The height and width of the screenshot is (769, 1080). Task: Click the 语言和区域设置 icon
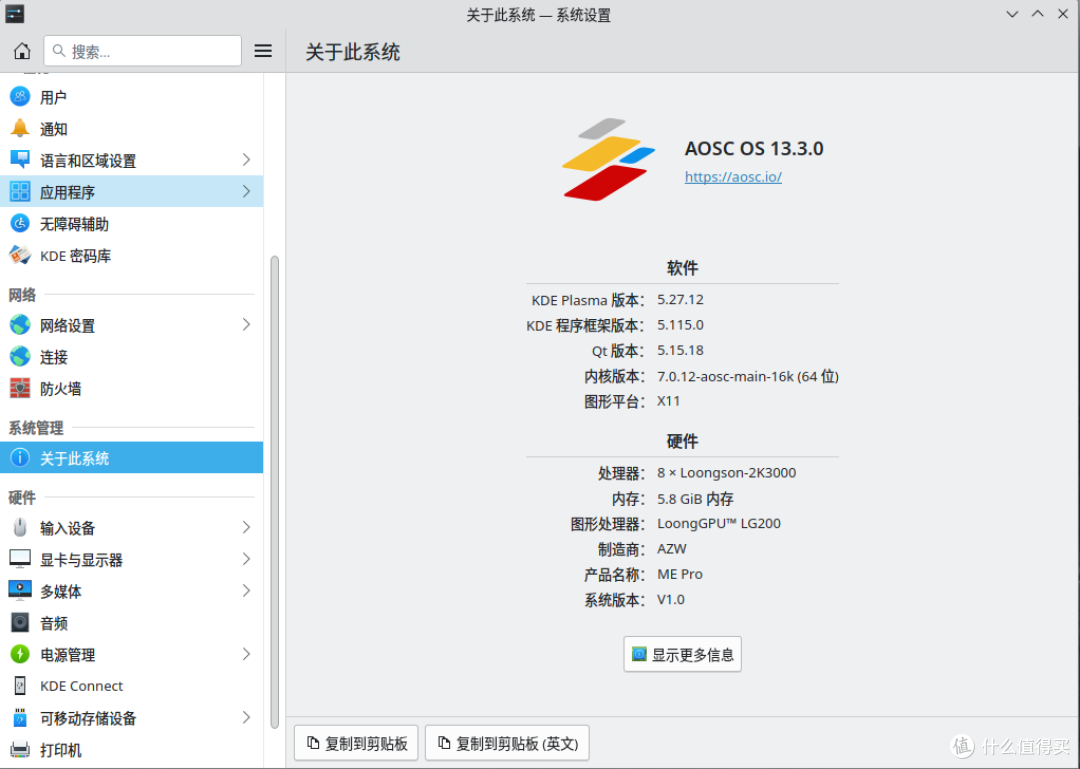click(20, 160)
